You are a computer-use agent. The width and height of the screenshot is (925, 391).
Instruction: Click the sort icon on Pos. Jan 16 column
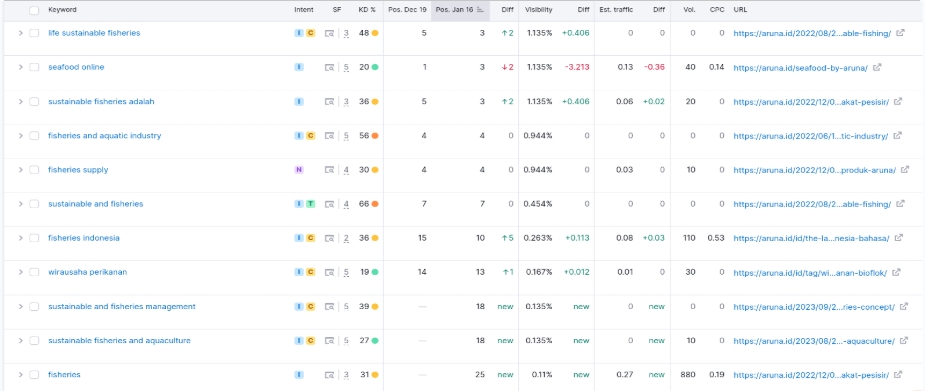[480, 10]
